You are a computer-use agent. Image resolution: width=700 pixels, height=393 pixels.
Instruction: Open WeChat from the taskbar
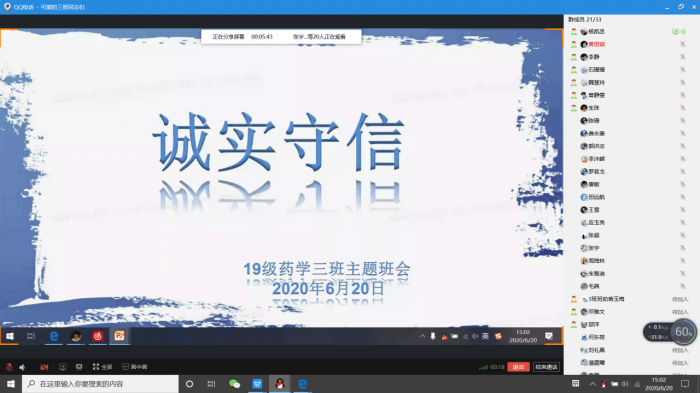(234, 384)
